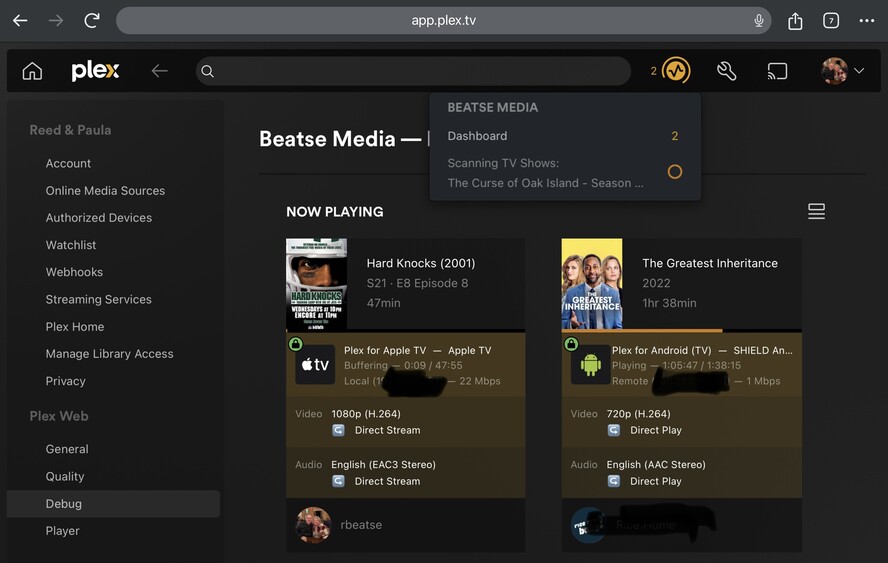Tap the microphone voice search icon

point(759,21)
